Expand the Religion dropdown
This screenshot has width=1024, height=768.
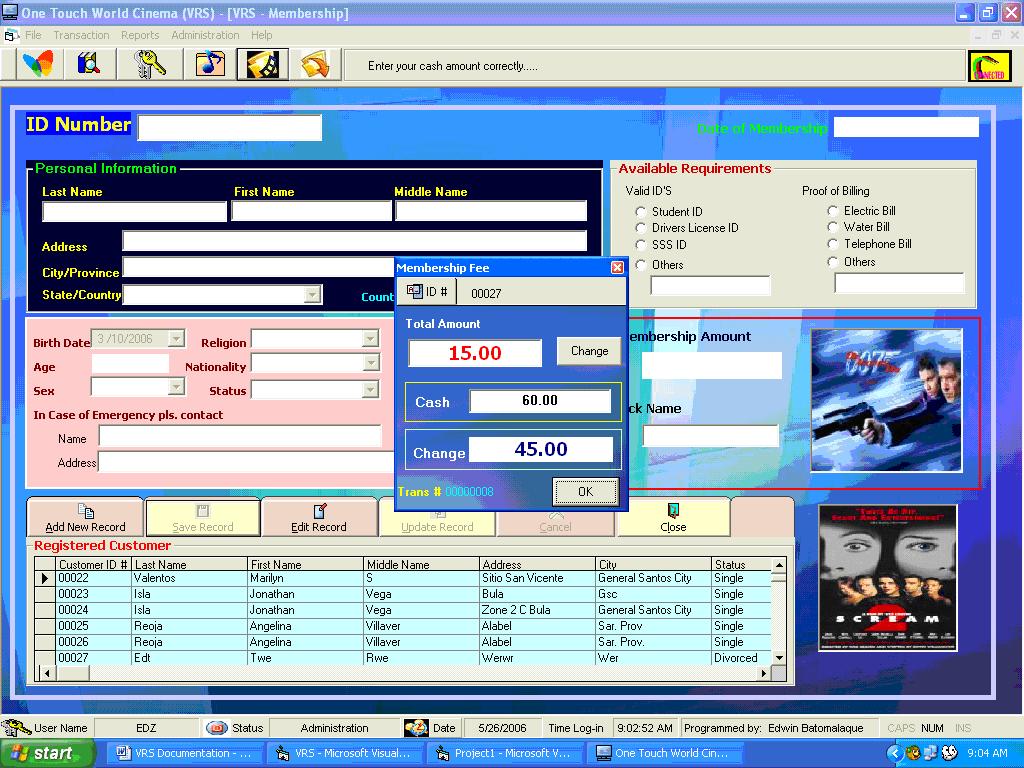click(x=370, y=340)
